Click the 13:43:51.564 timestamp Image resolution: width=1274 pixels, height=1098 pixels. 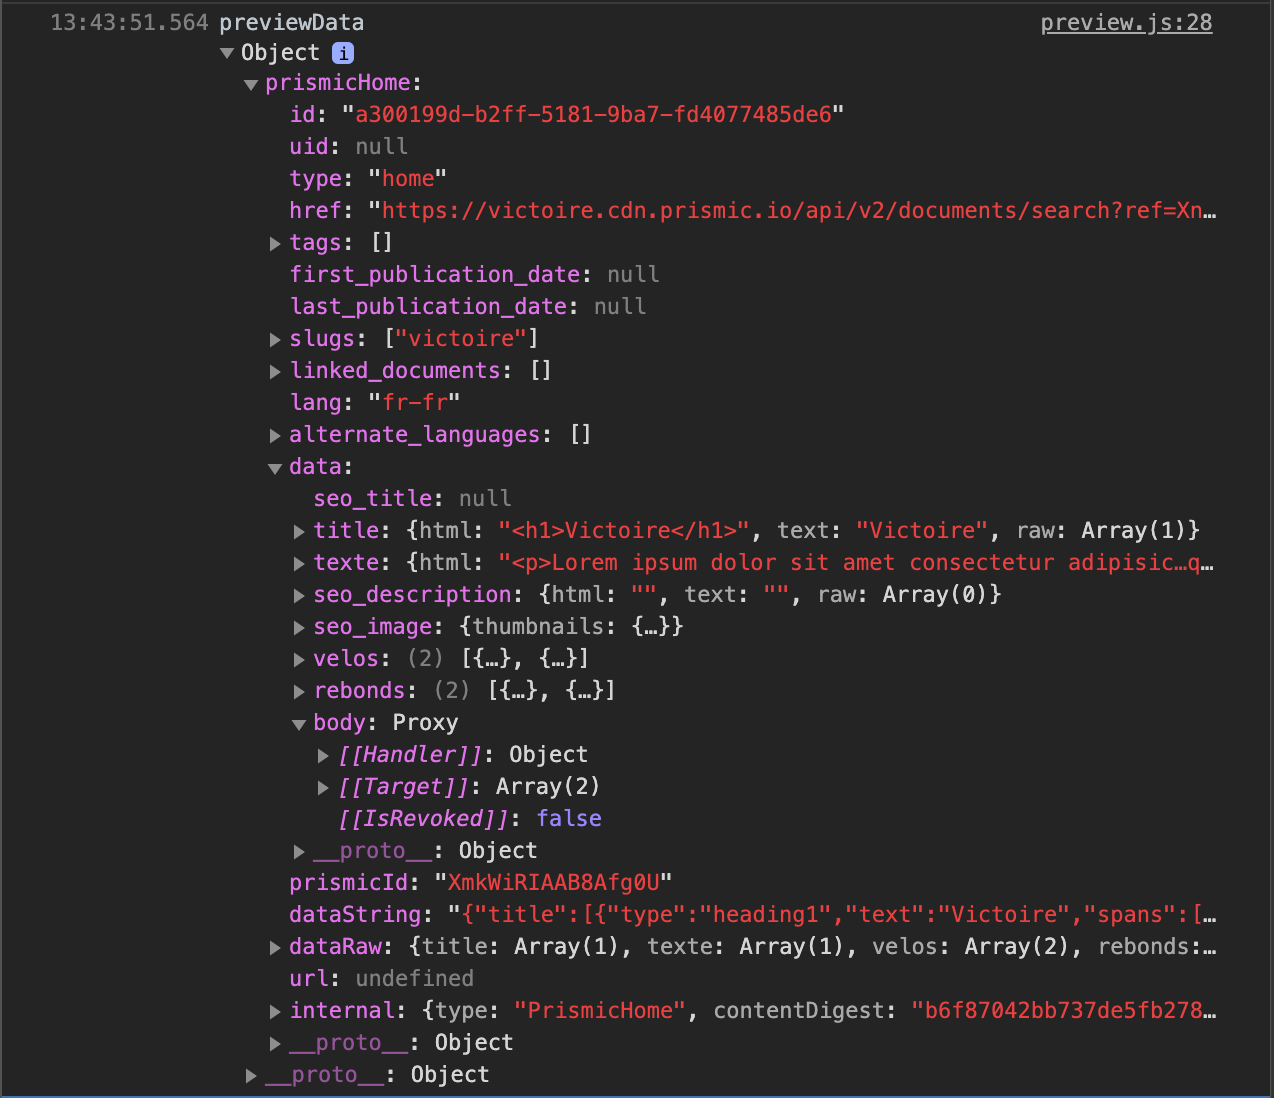pos(129,22)
